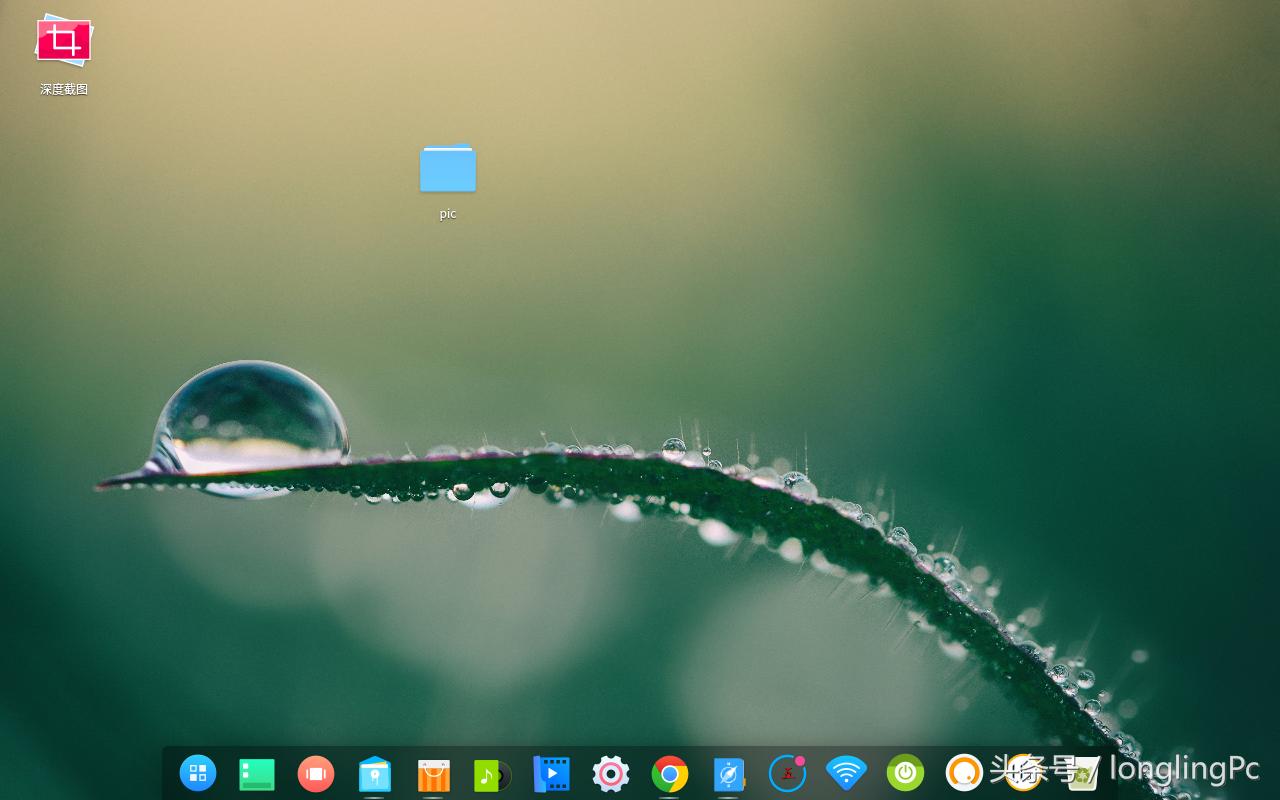Click the orange circular icon beside the power button
Screen dimensions: 1280x800
[963, 773]
